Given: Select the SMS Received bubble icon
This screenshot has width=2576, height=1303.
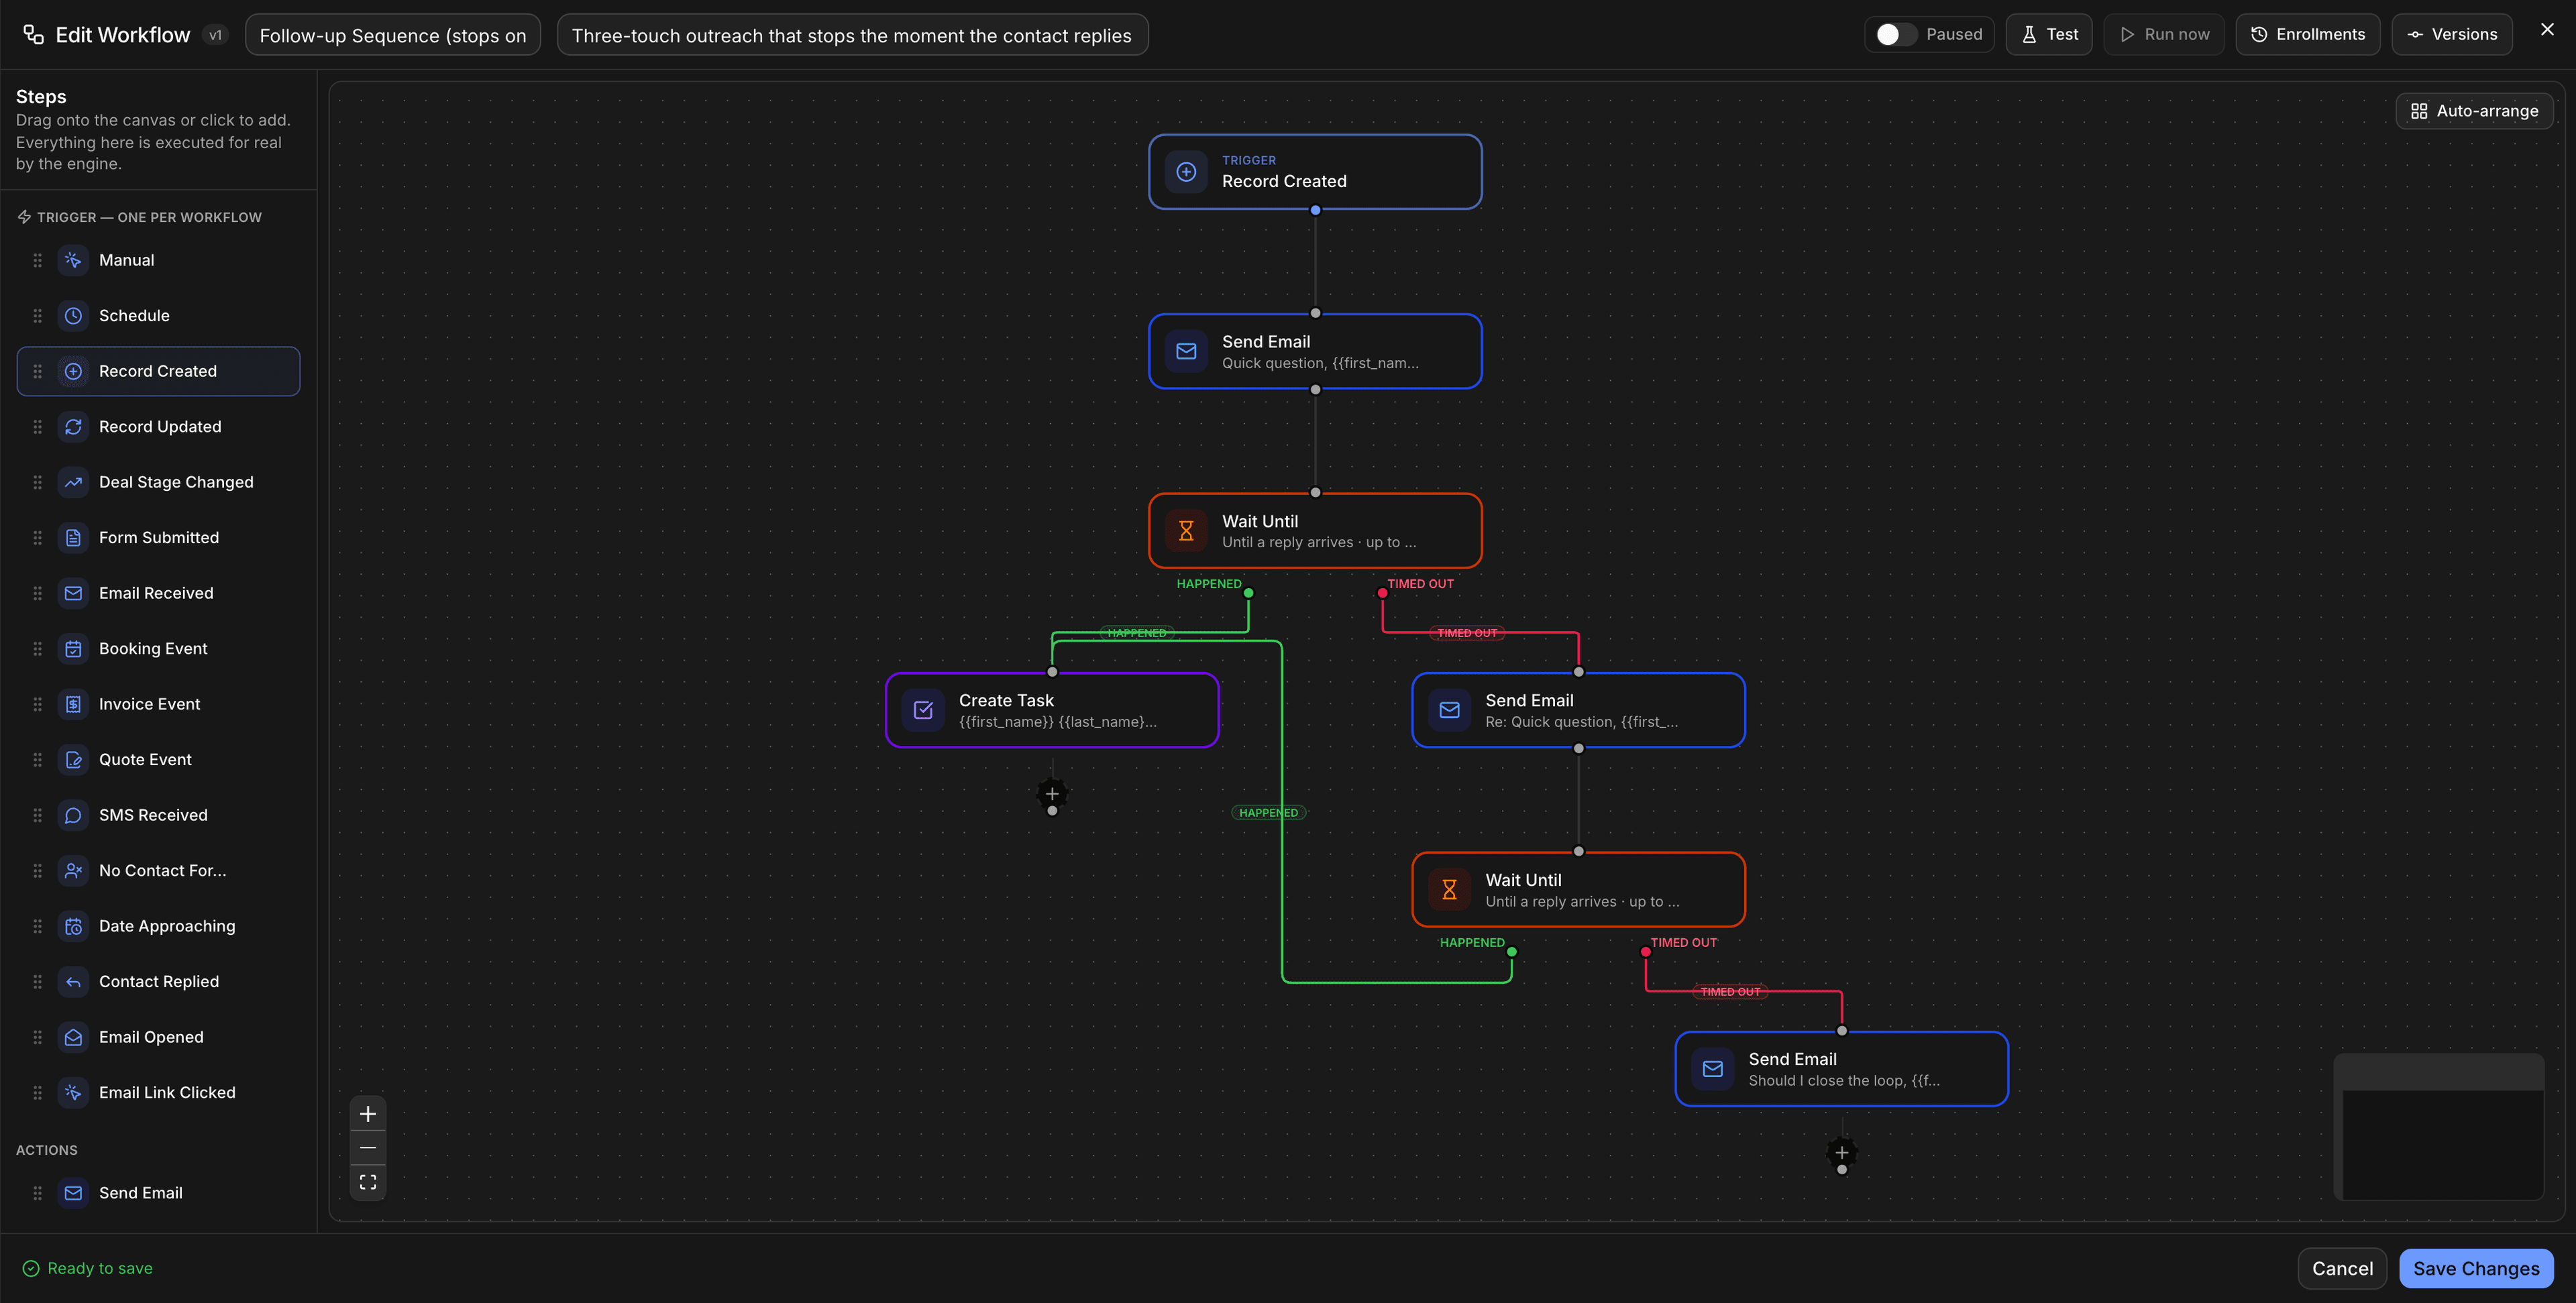Looking at the screenshot, I should (x=73, y=815).
